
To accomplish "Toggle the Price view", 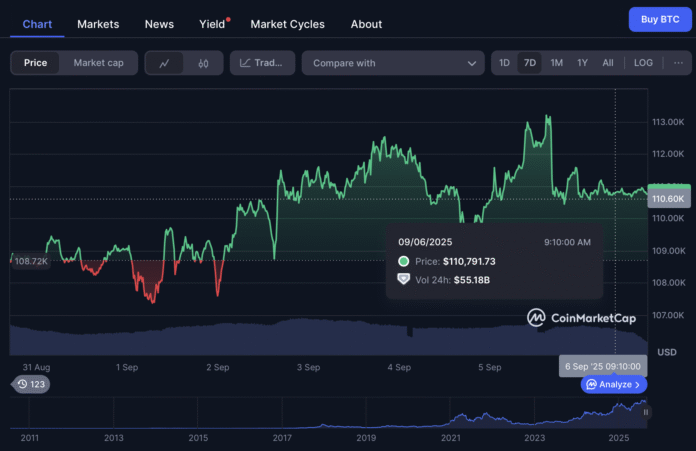I will point(36,63).
